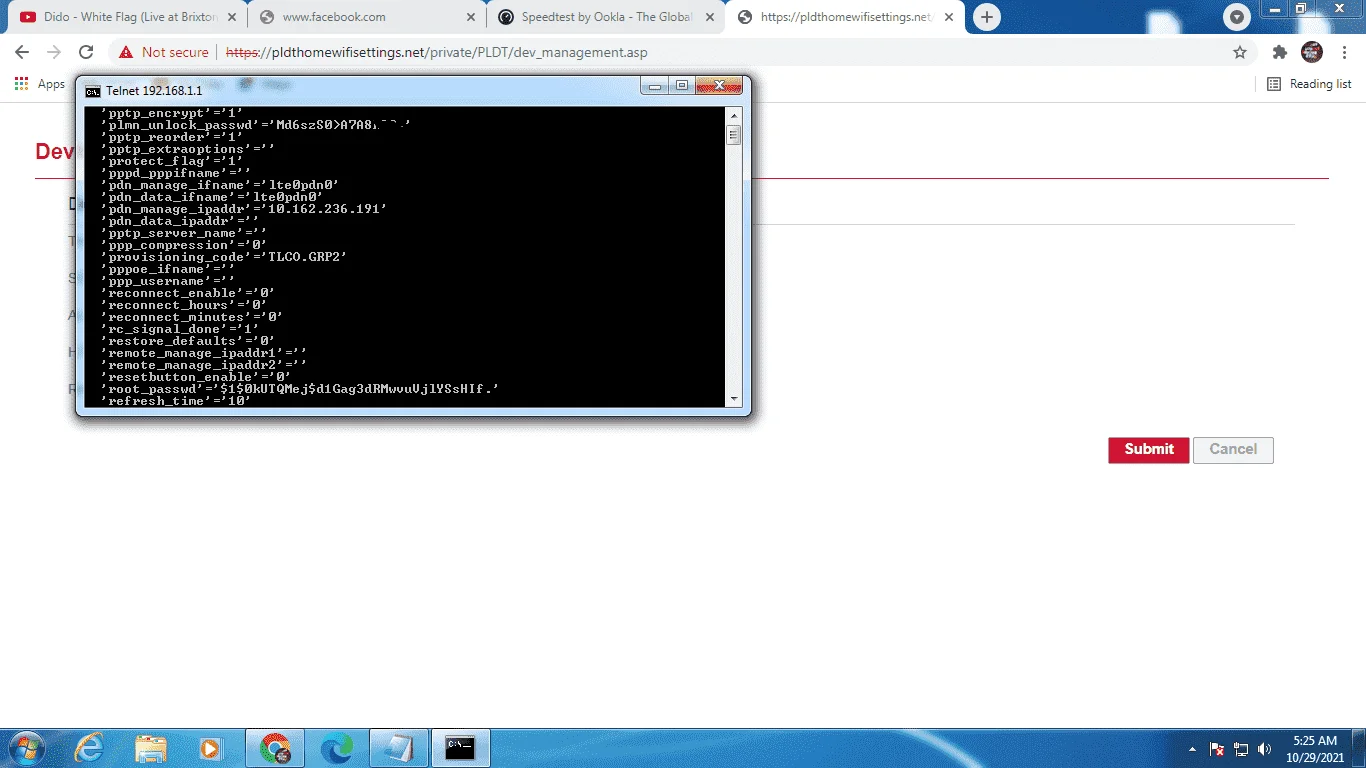The height and width of the screenshot is (768, 1366).
Task: Switch to Chrome in the taskbar
Action: (275, 748)
